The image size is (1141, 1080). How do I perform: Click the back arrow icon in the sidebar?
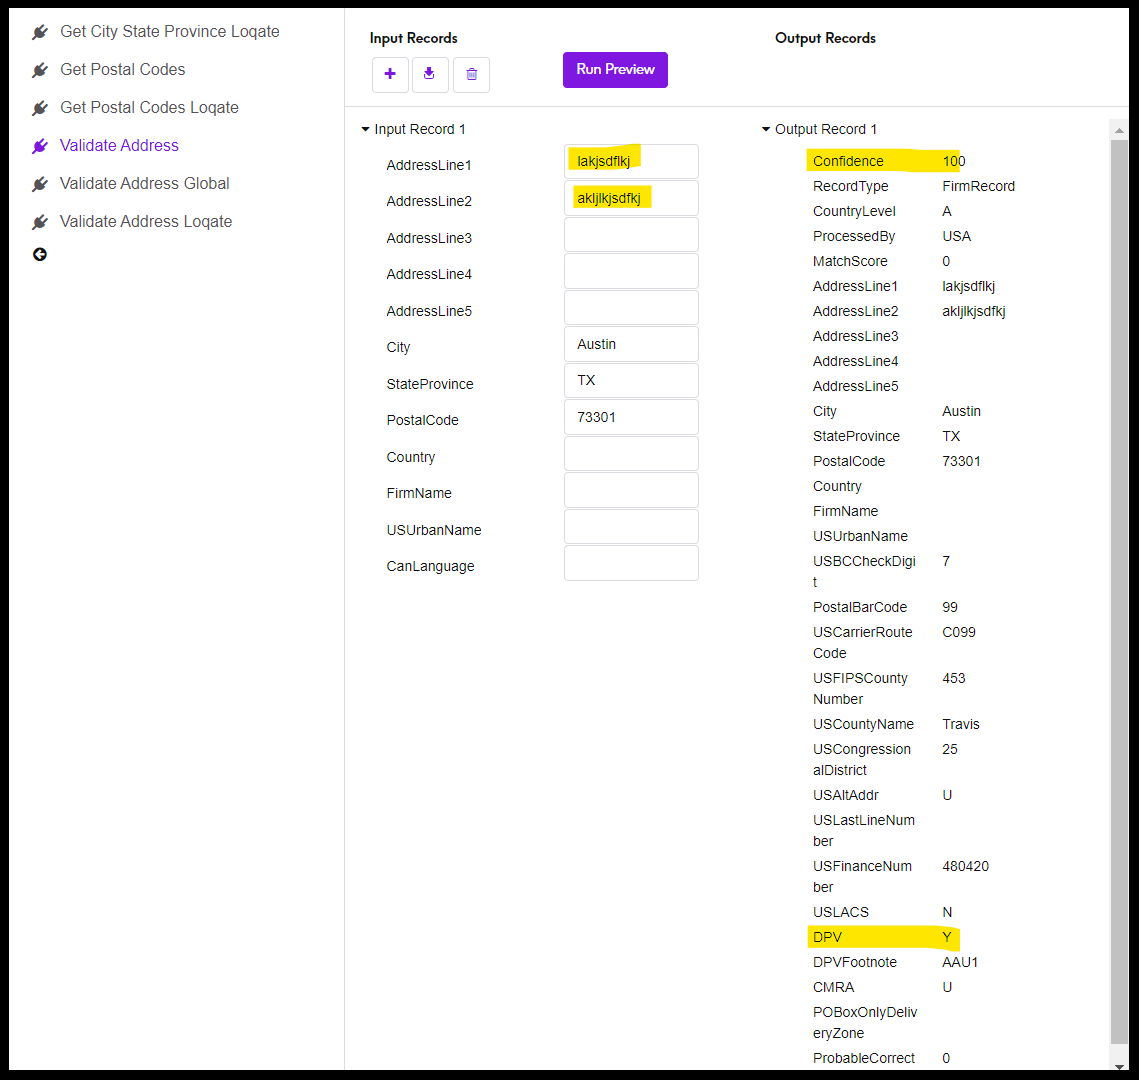(x=39, y=254)
